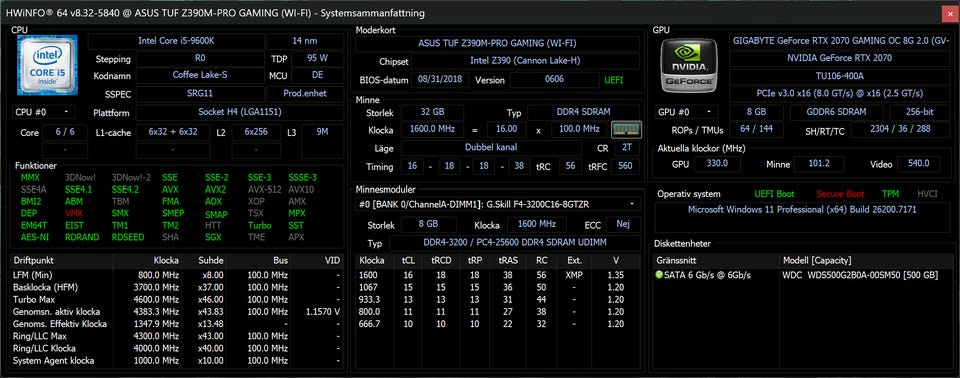Click the Suhde column header
The height and width of the screenshot is (378, 960).
pyautogui.click(x=204, y=260)
